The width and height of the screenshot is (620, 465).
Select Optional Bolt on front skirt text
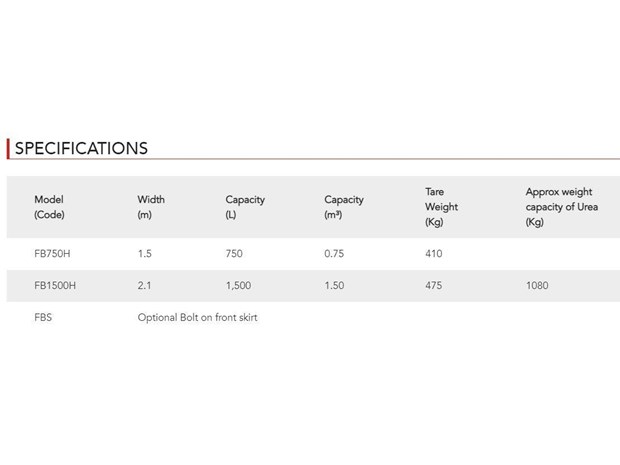tap(197, 317)
